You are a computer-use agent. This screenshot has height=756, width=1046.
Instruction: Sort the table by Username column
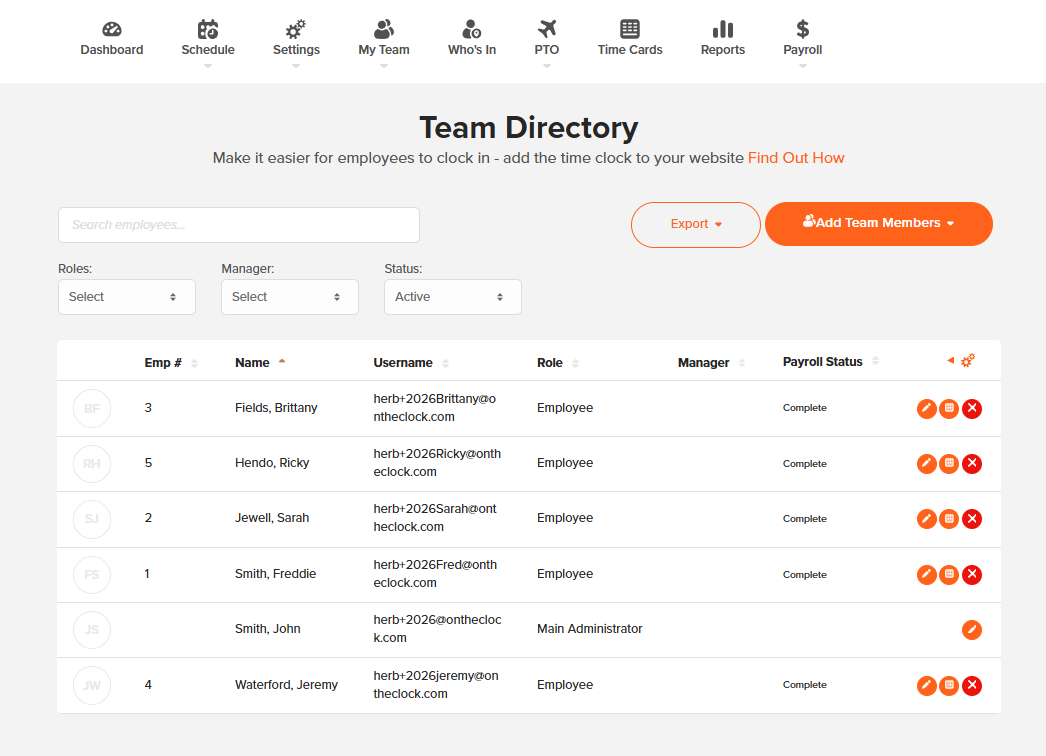(x=411, y=363)
